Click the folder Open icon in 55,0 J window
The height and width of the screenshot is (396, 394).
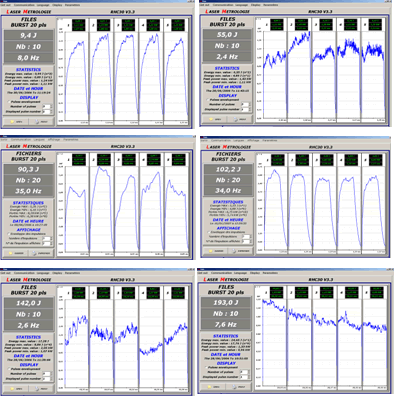(210, 119)
